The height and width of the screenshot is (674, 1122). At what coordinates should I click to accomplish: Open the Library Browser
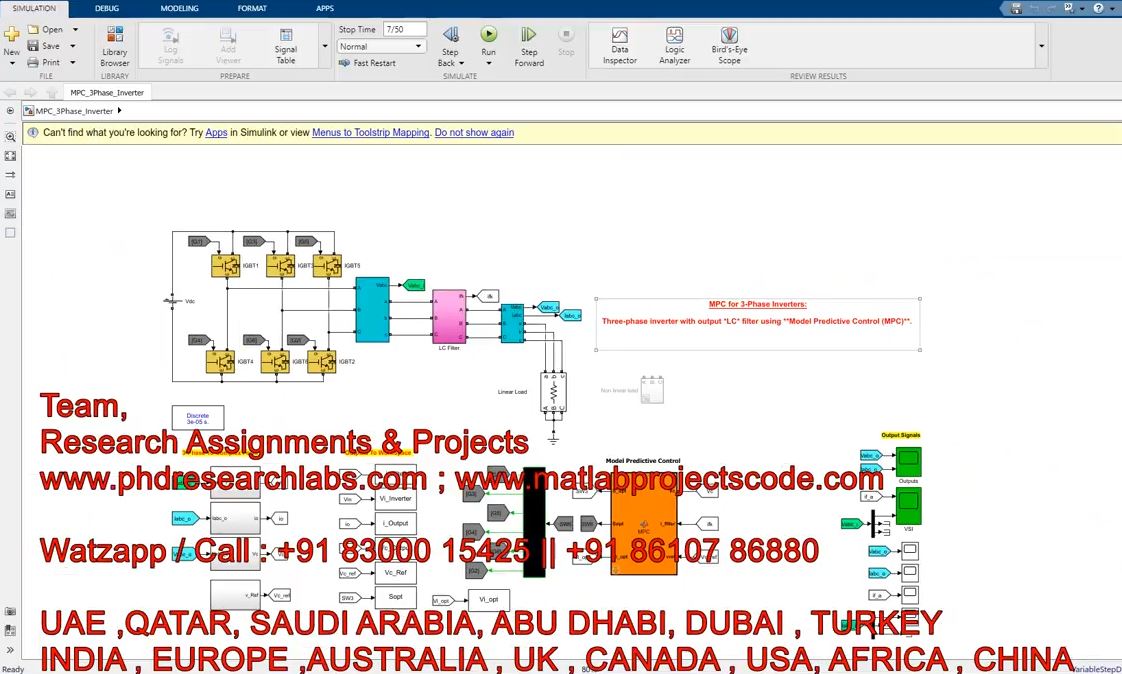115,46
